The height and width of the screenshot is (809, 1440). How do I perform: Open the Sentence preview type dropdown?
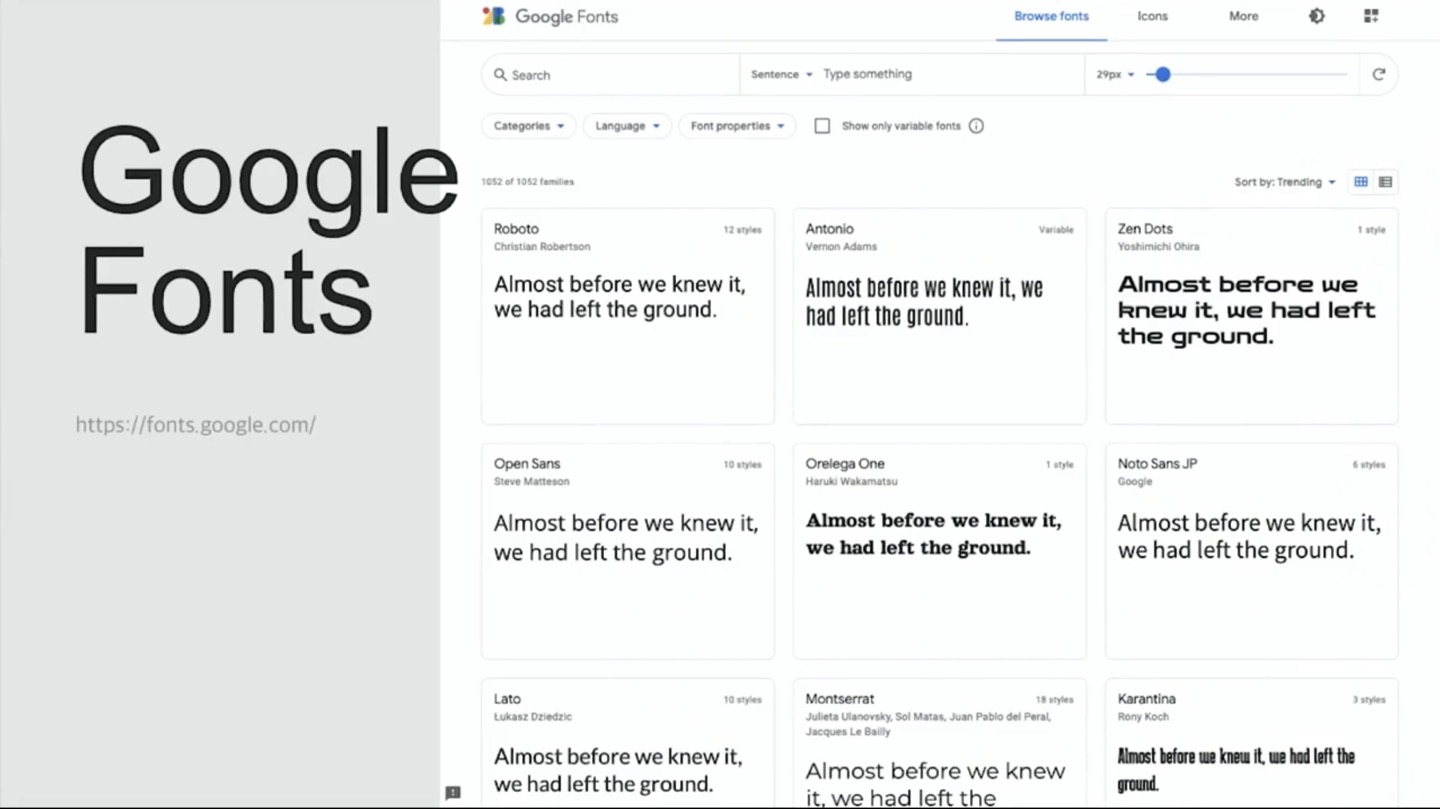pyautogui.click(x=781, y=74)
